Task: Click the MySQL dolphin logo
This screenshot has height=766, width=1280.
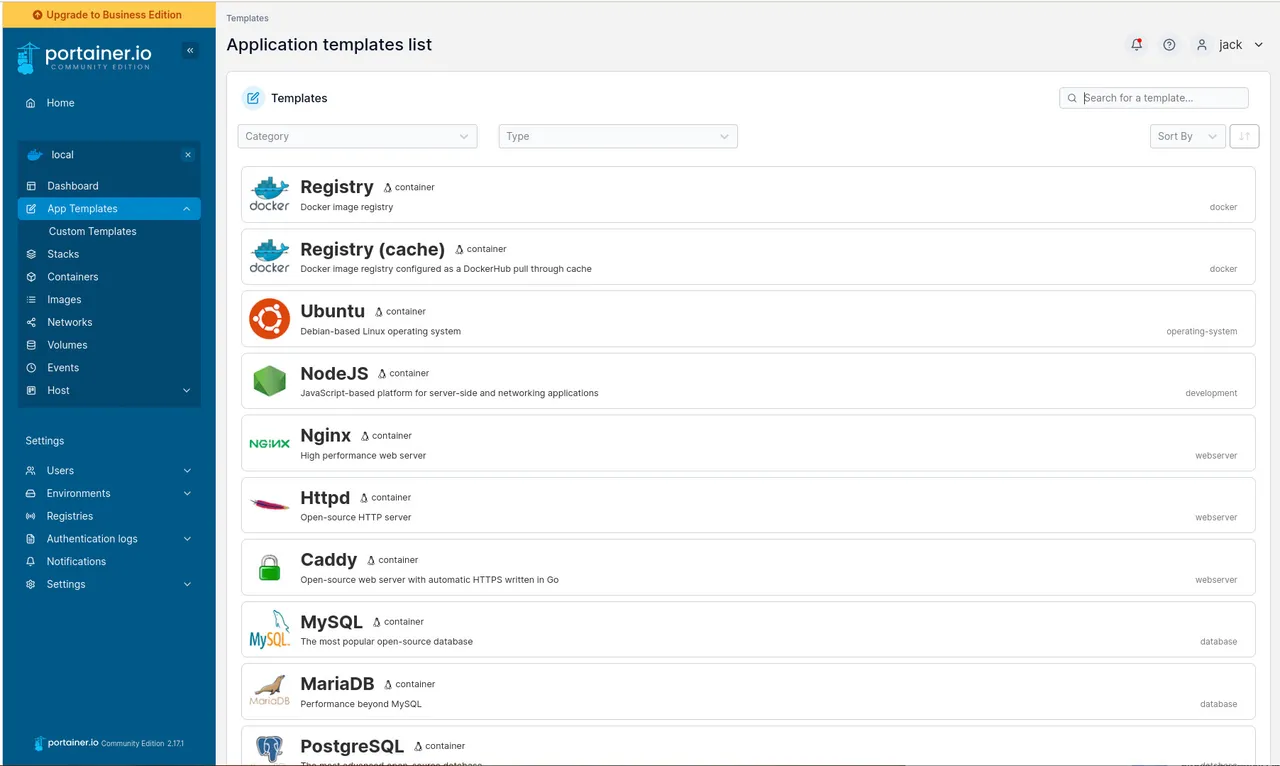Action: pos(269,630)
